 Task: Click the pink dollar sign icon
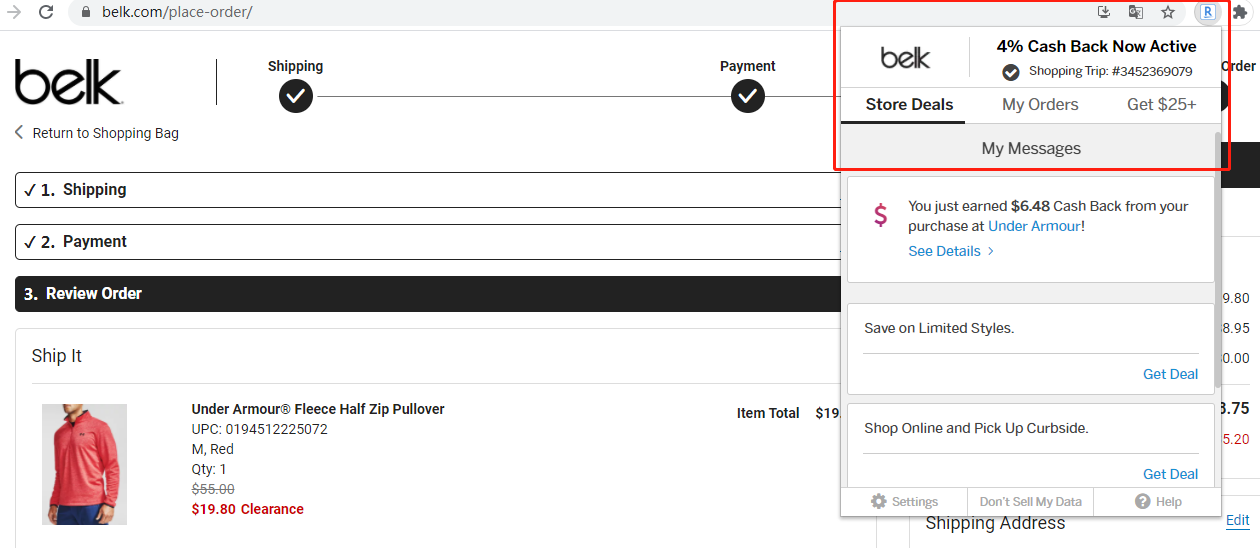tap(881, 215)
